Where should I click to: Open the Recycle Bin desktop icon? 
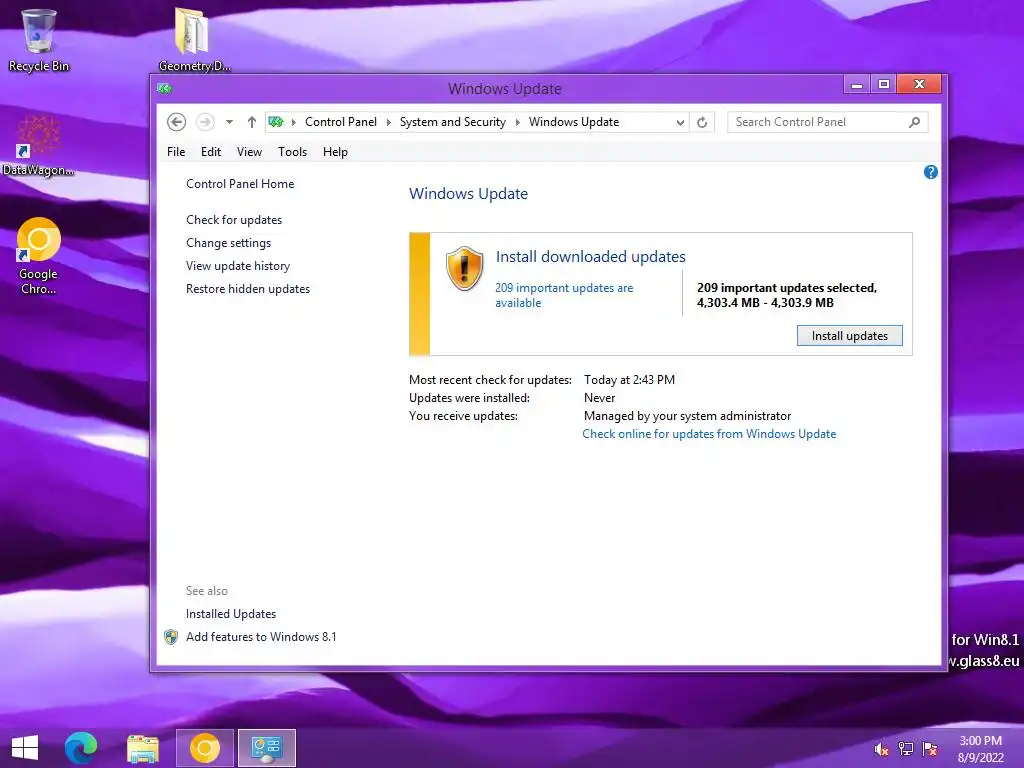[x=39, y=40]
